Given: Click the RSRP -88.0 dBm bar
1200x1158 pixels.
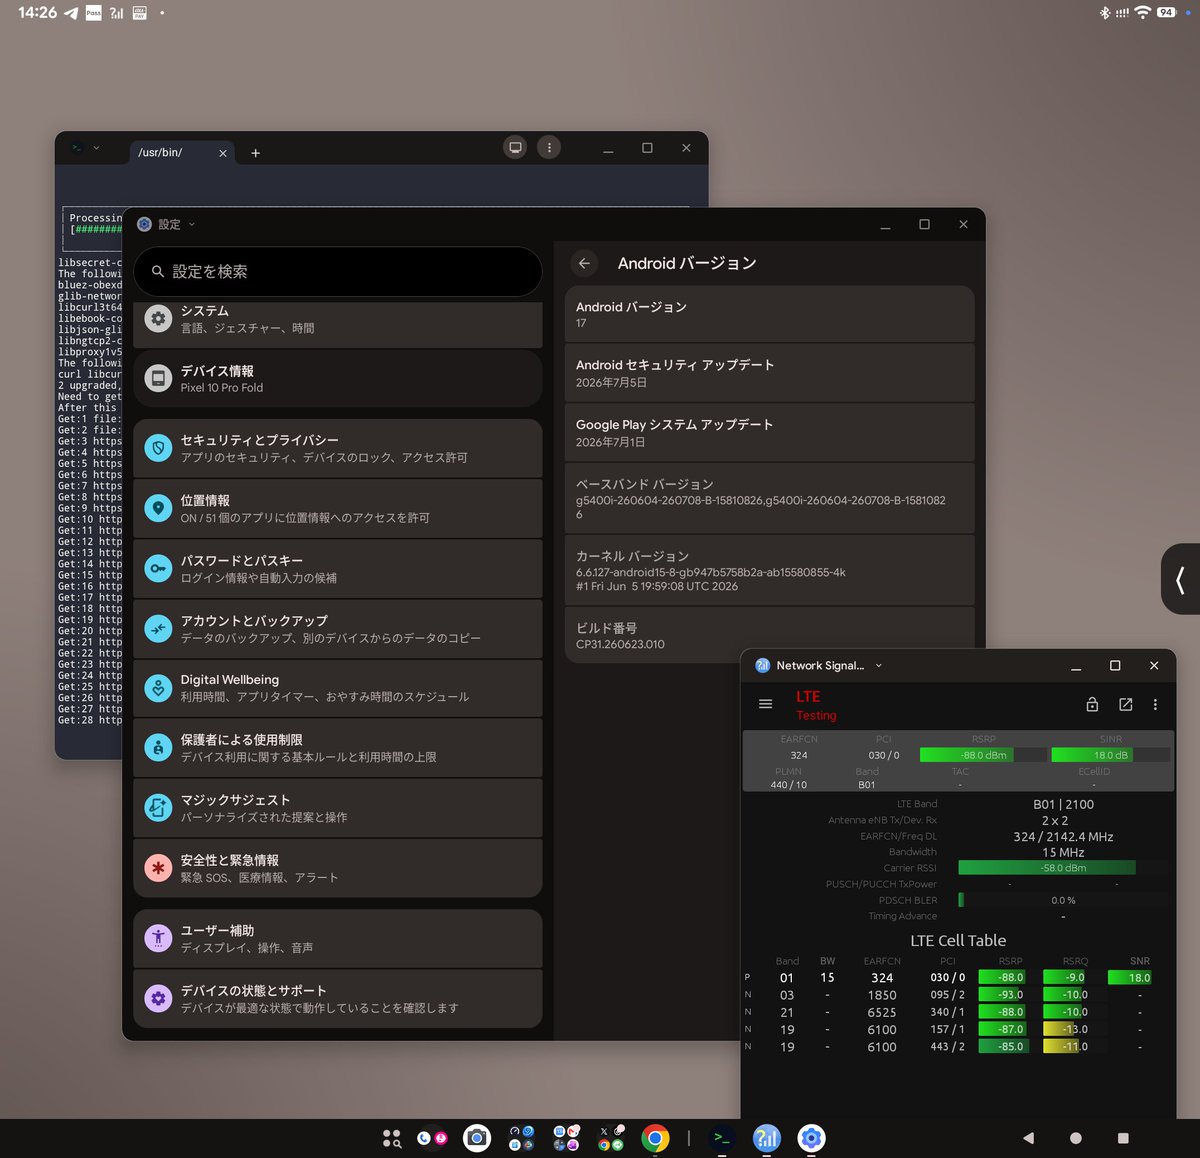Looking at the screenshot, I should coord(983,755).
